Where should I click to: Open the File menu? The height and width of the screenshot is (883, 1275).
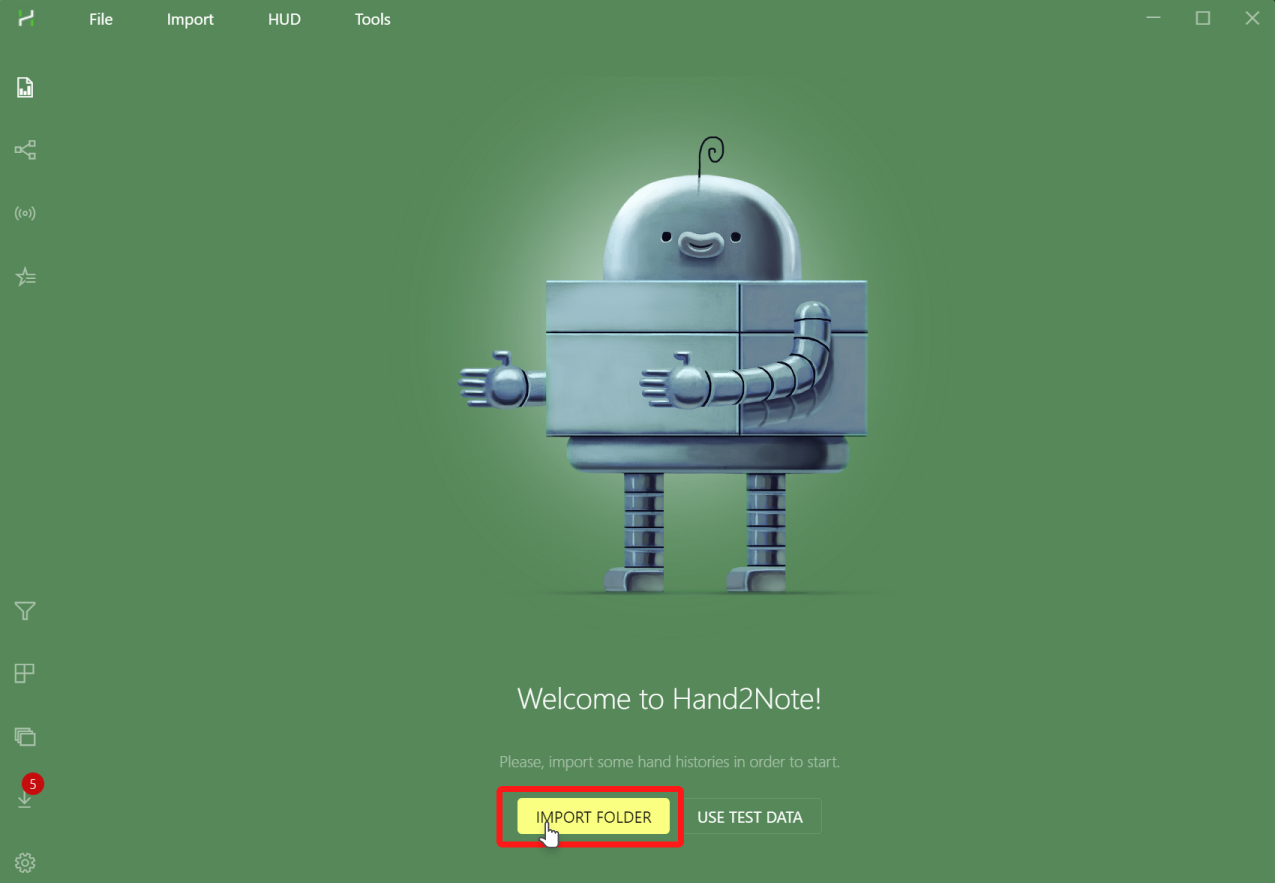pyautogui.click(x=101, y=19)
